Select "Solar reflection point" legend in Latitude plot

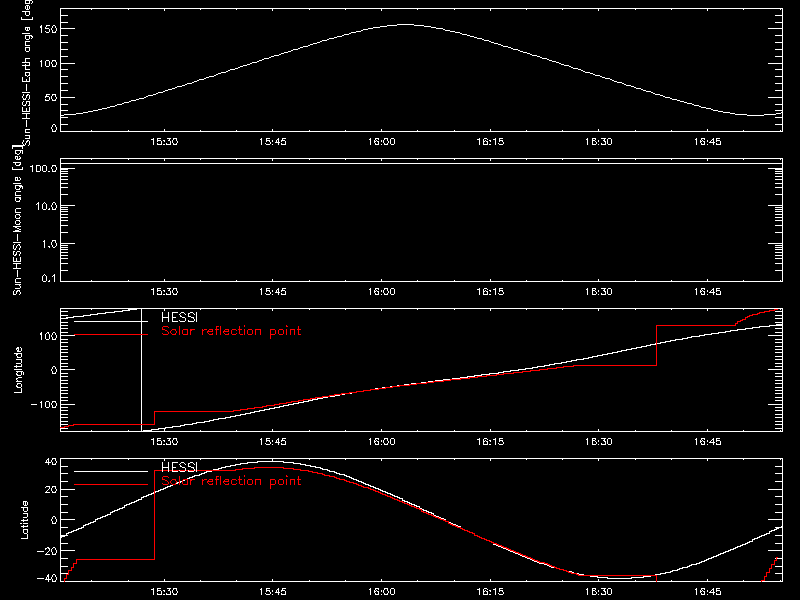click(231, 481)
